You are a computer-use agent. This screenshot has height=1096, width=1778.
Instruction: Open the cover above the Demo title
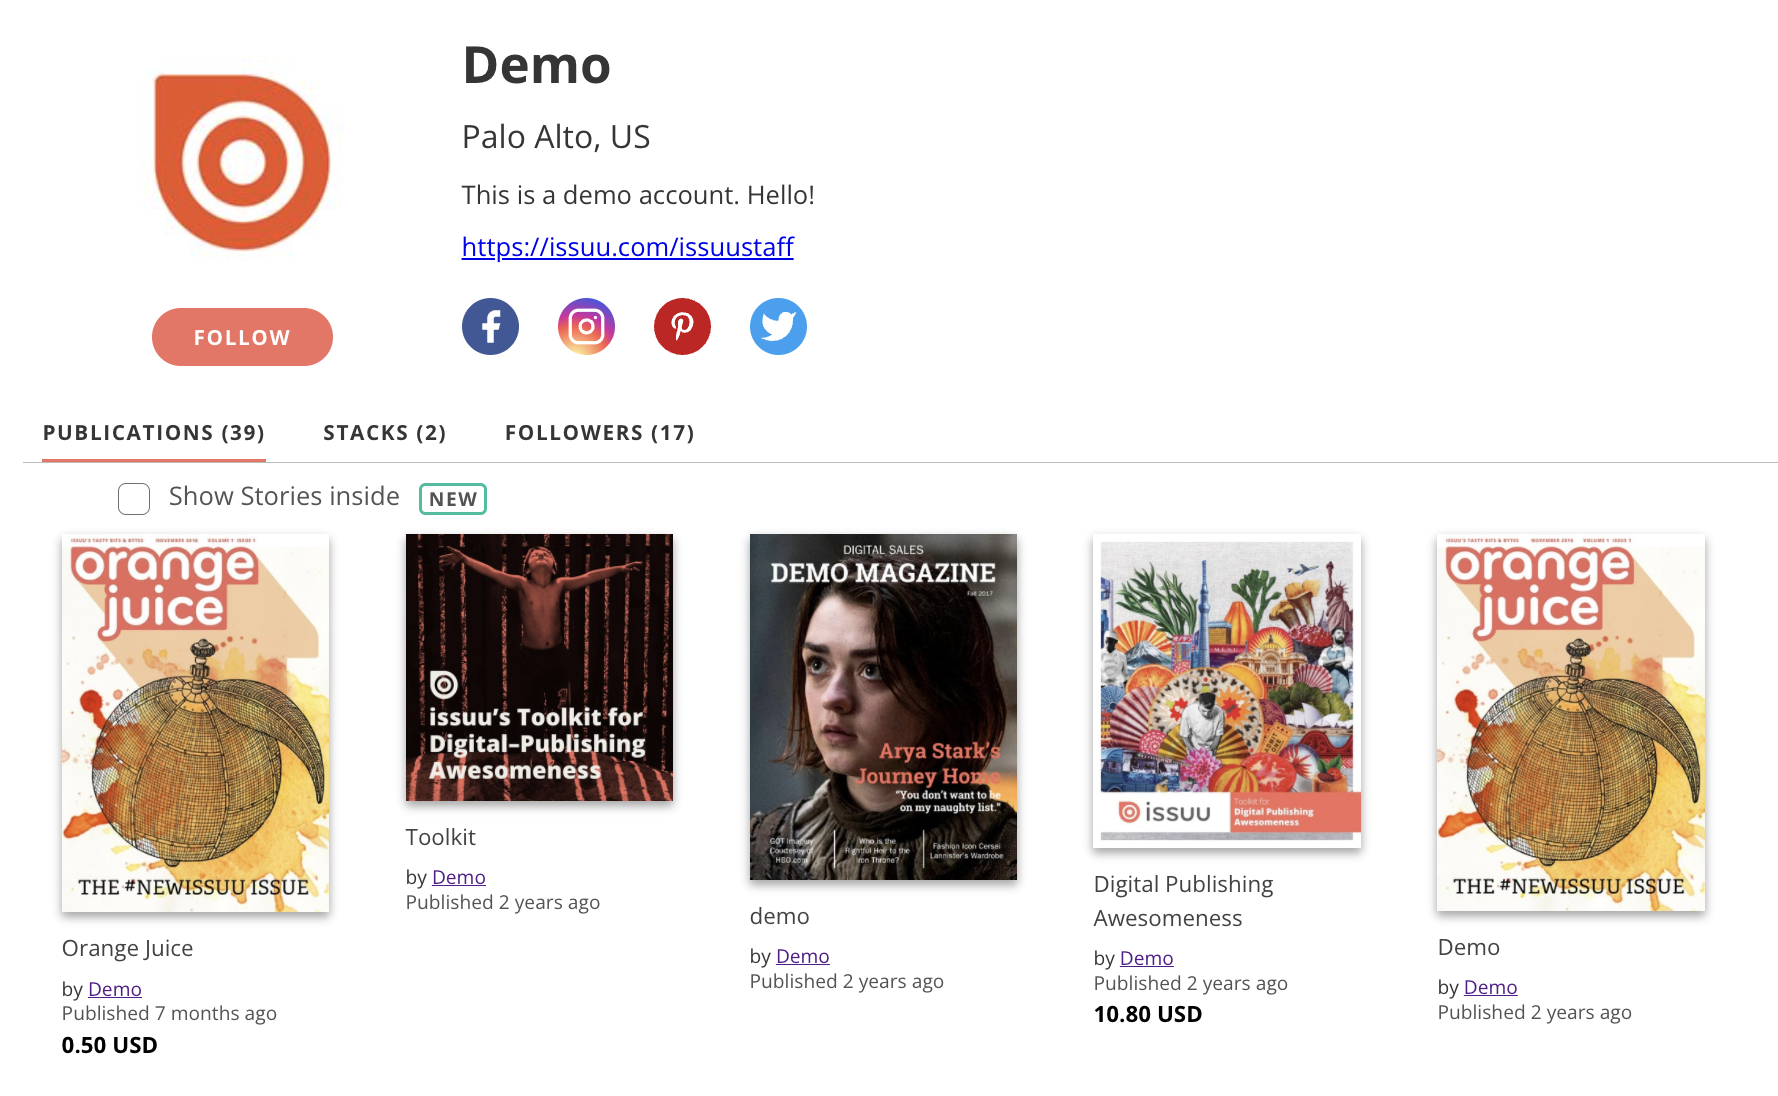tap(1571, 722)
